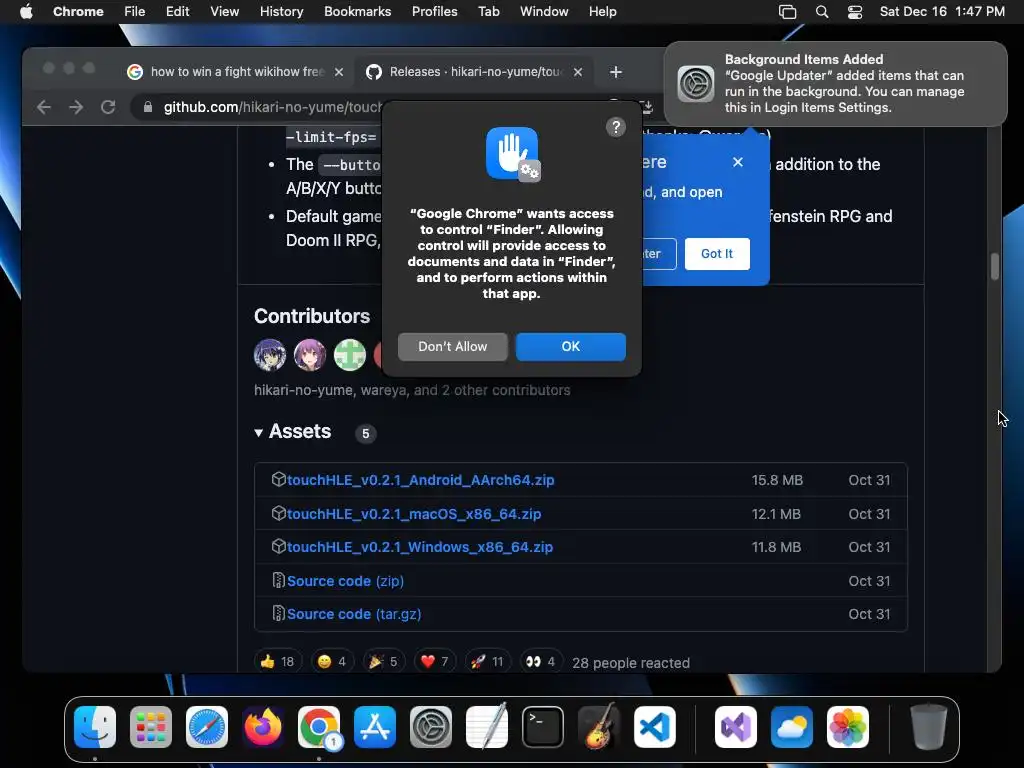Viewport: 1024px width, 768px height.
Task: Open the Profiles menu
Action: tap(434, 12)
